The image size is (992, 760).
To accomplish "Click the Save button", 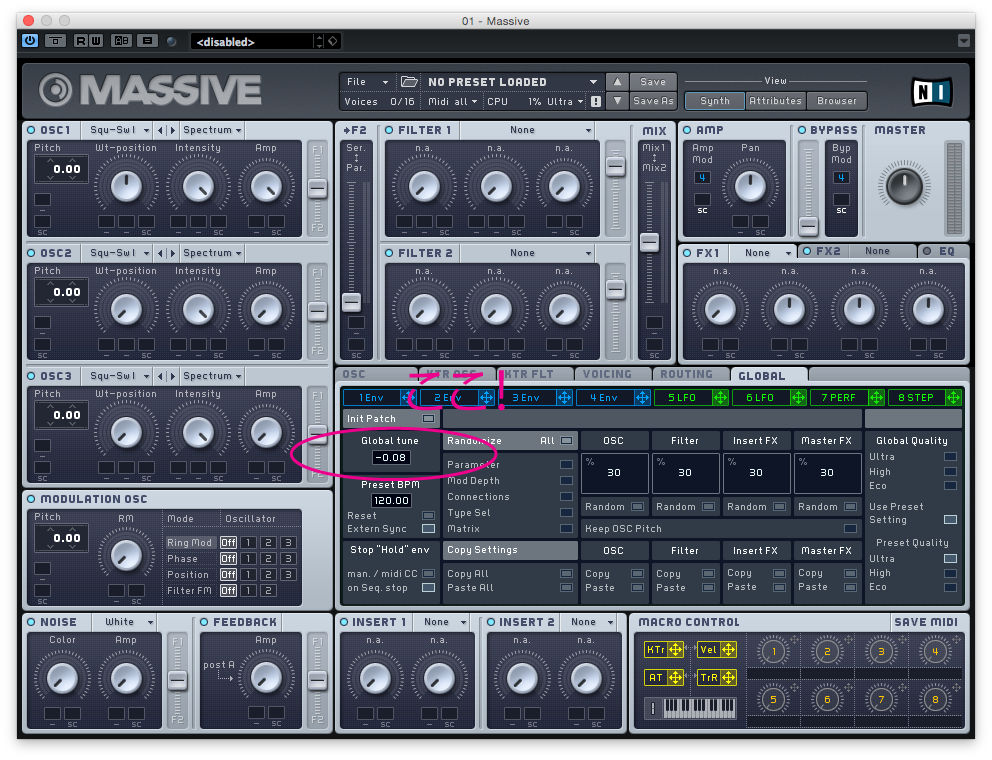I will (x=653, y=82).
